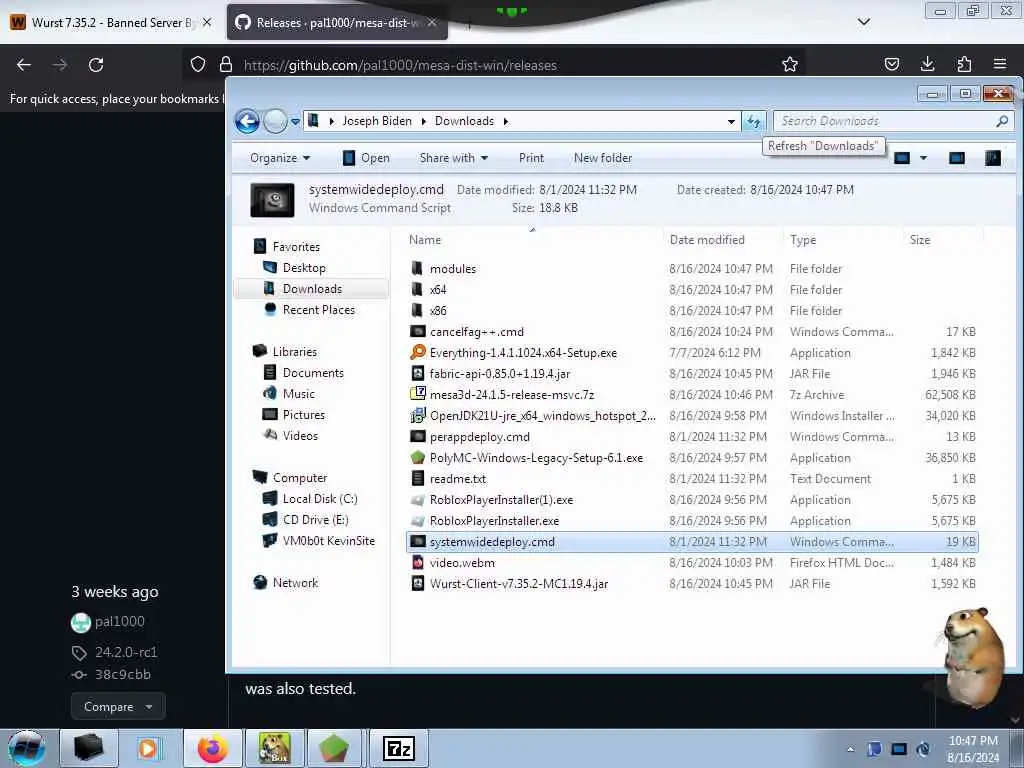1024x768 pixels.
Task: Open Compare dropdown on GitHub page
Action: (x=118, y=707)
